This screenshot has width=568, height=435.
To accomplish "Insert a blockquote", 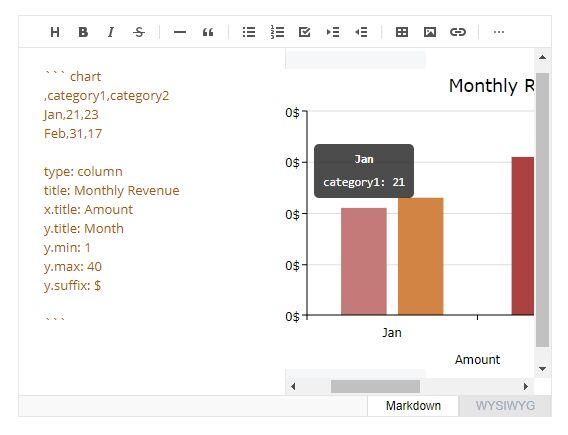I will pos(208,32).
